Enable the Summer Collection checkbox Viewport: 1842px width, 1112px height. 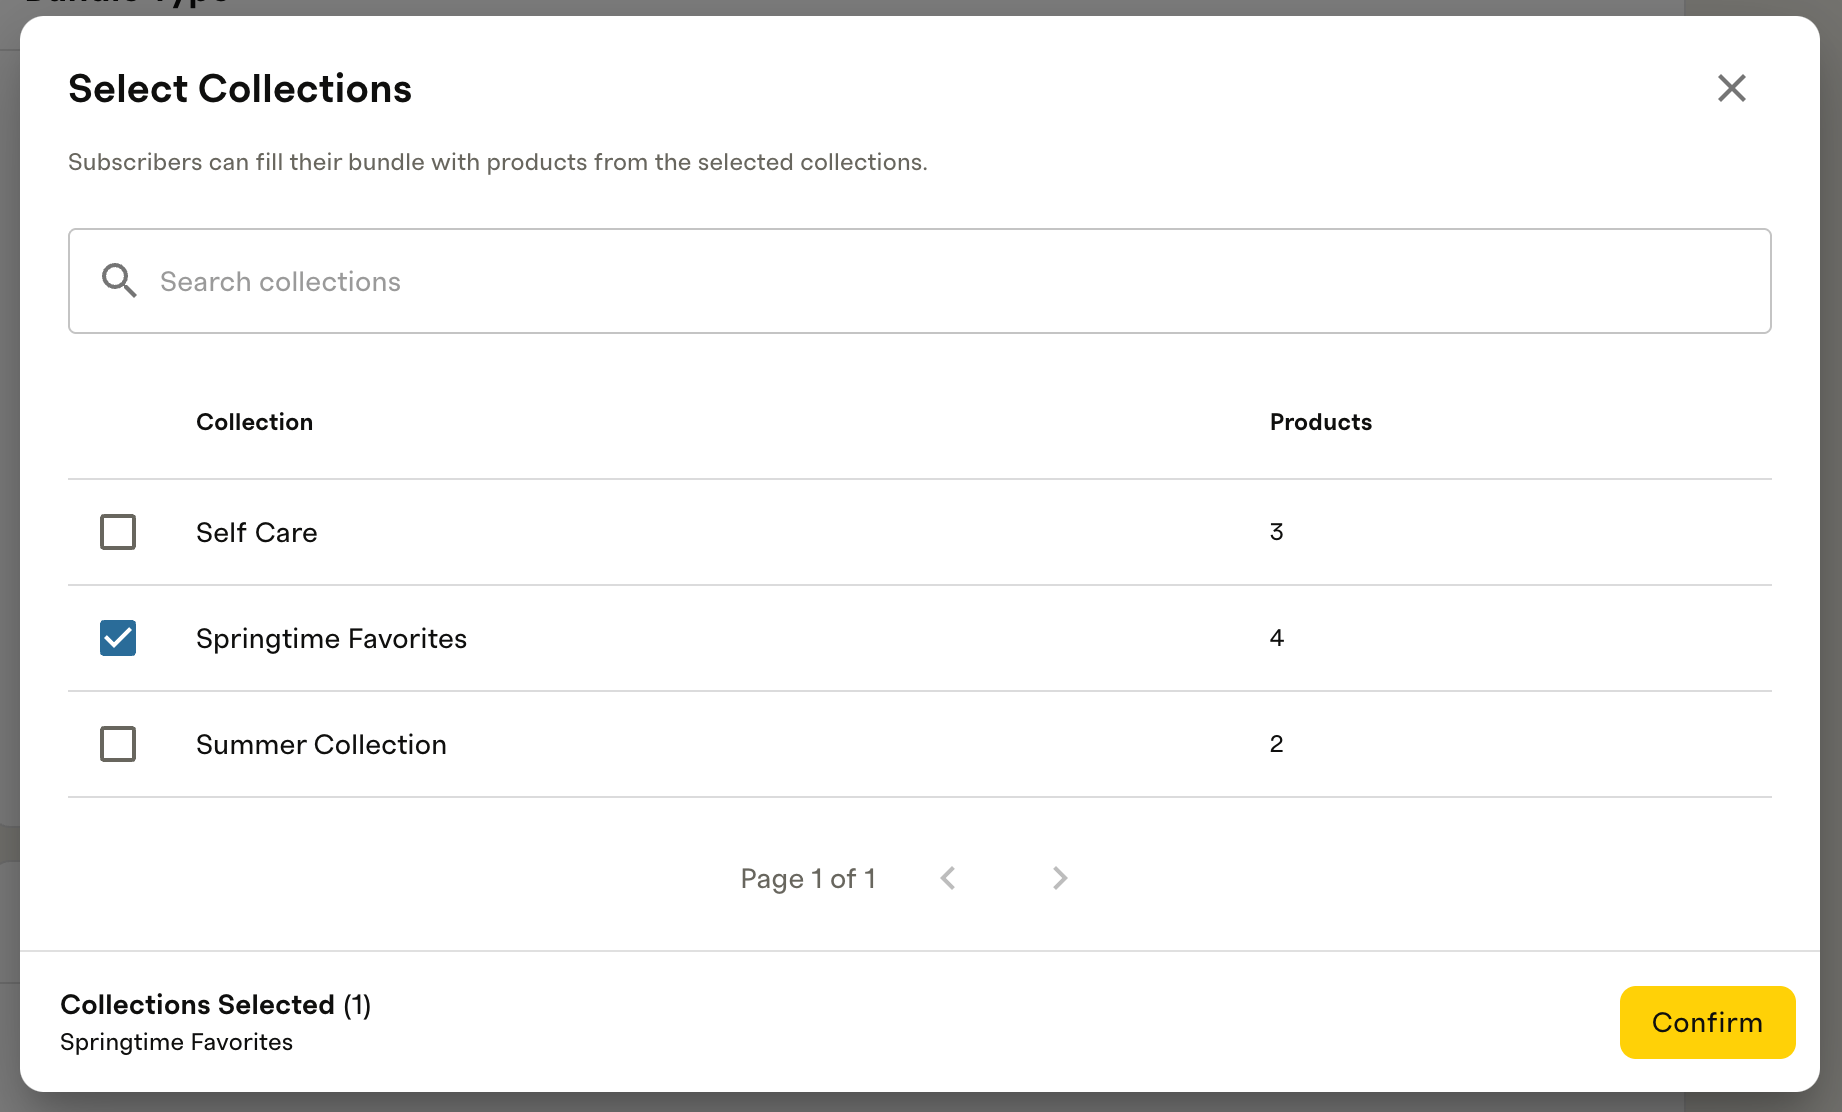[x=118, y=744]
